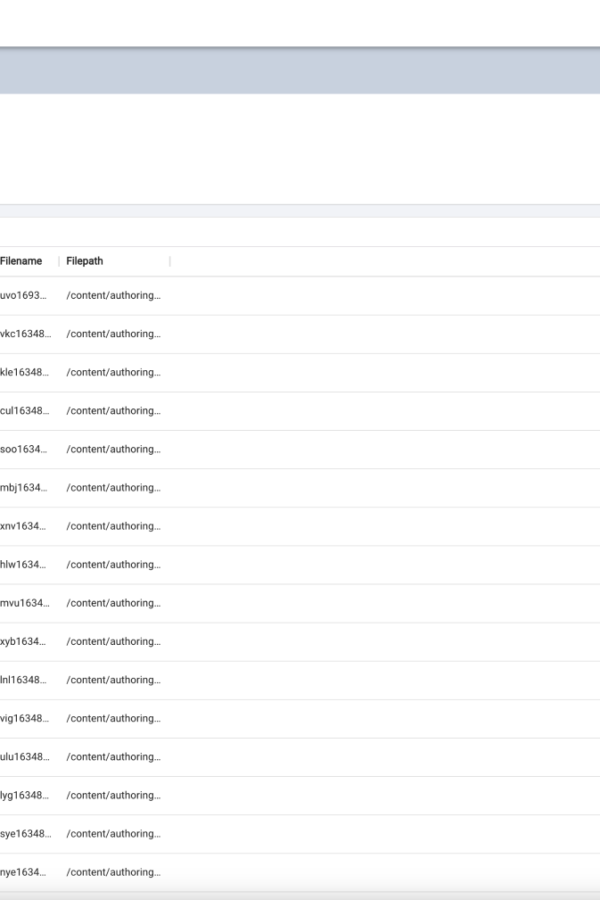This screenshot has height=900, width=600.
Task: Select the mbj1634 filename cell
Action: tap(24, 488)
